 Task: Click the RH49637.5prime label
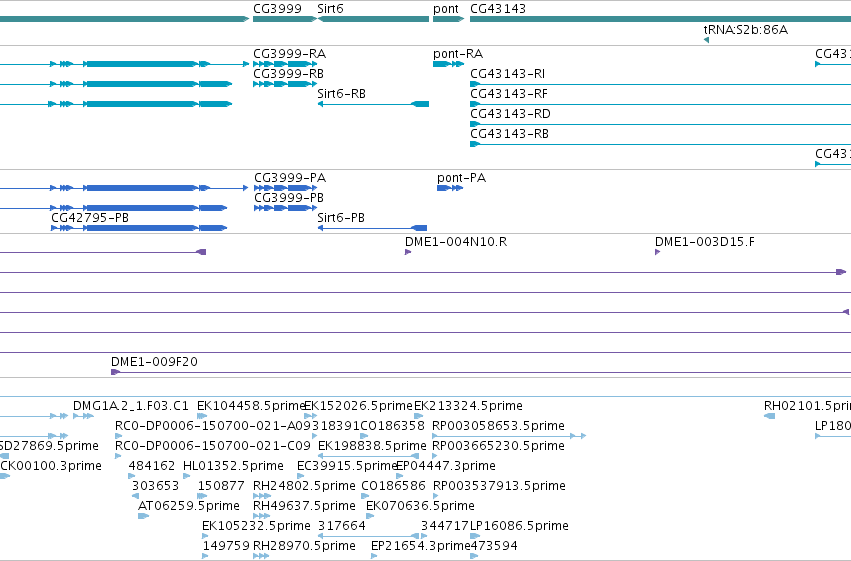pos(304,507)
